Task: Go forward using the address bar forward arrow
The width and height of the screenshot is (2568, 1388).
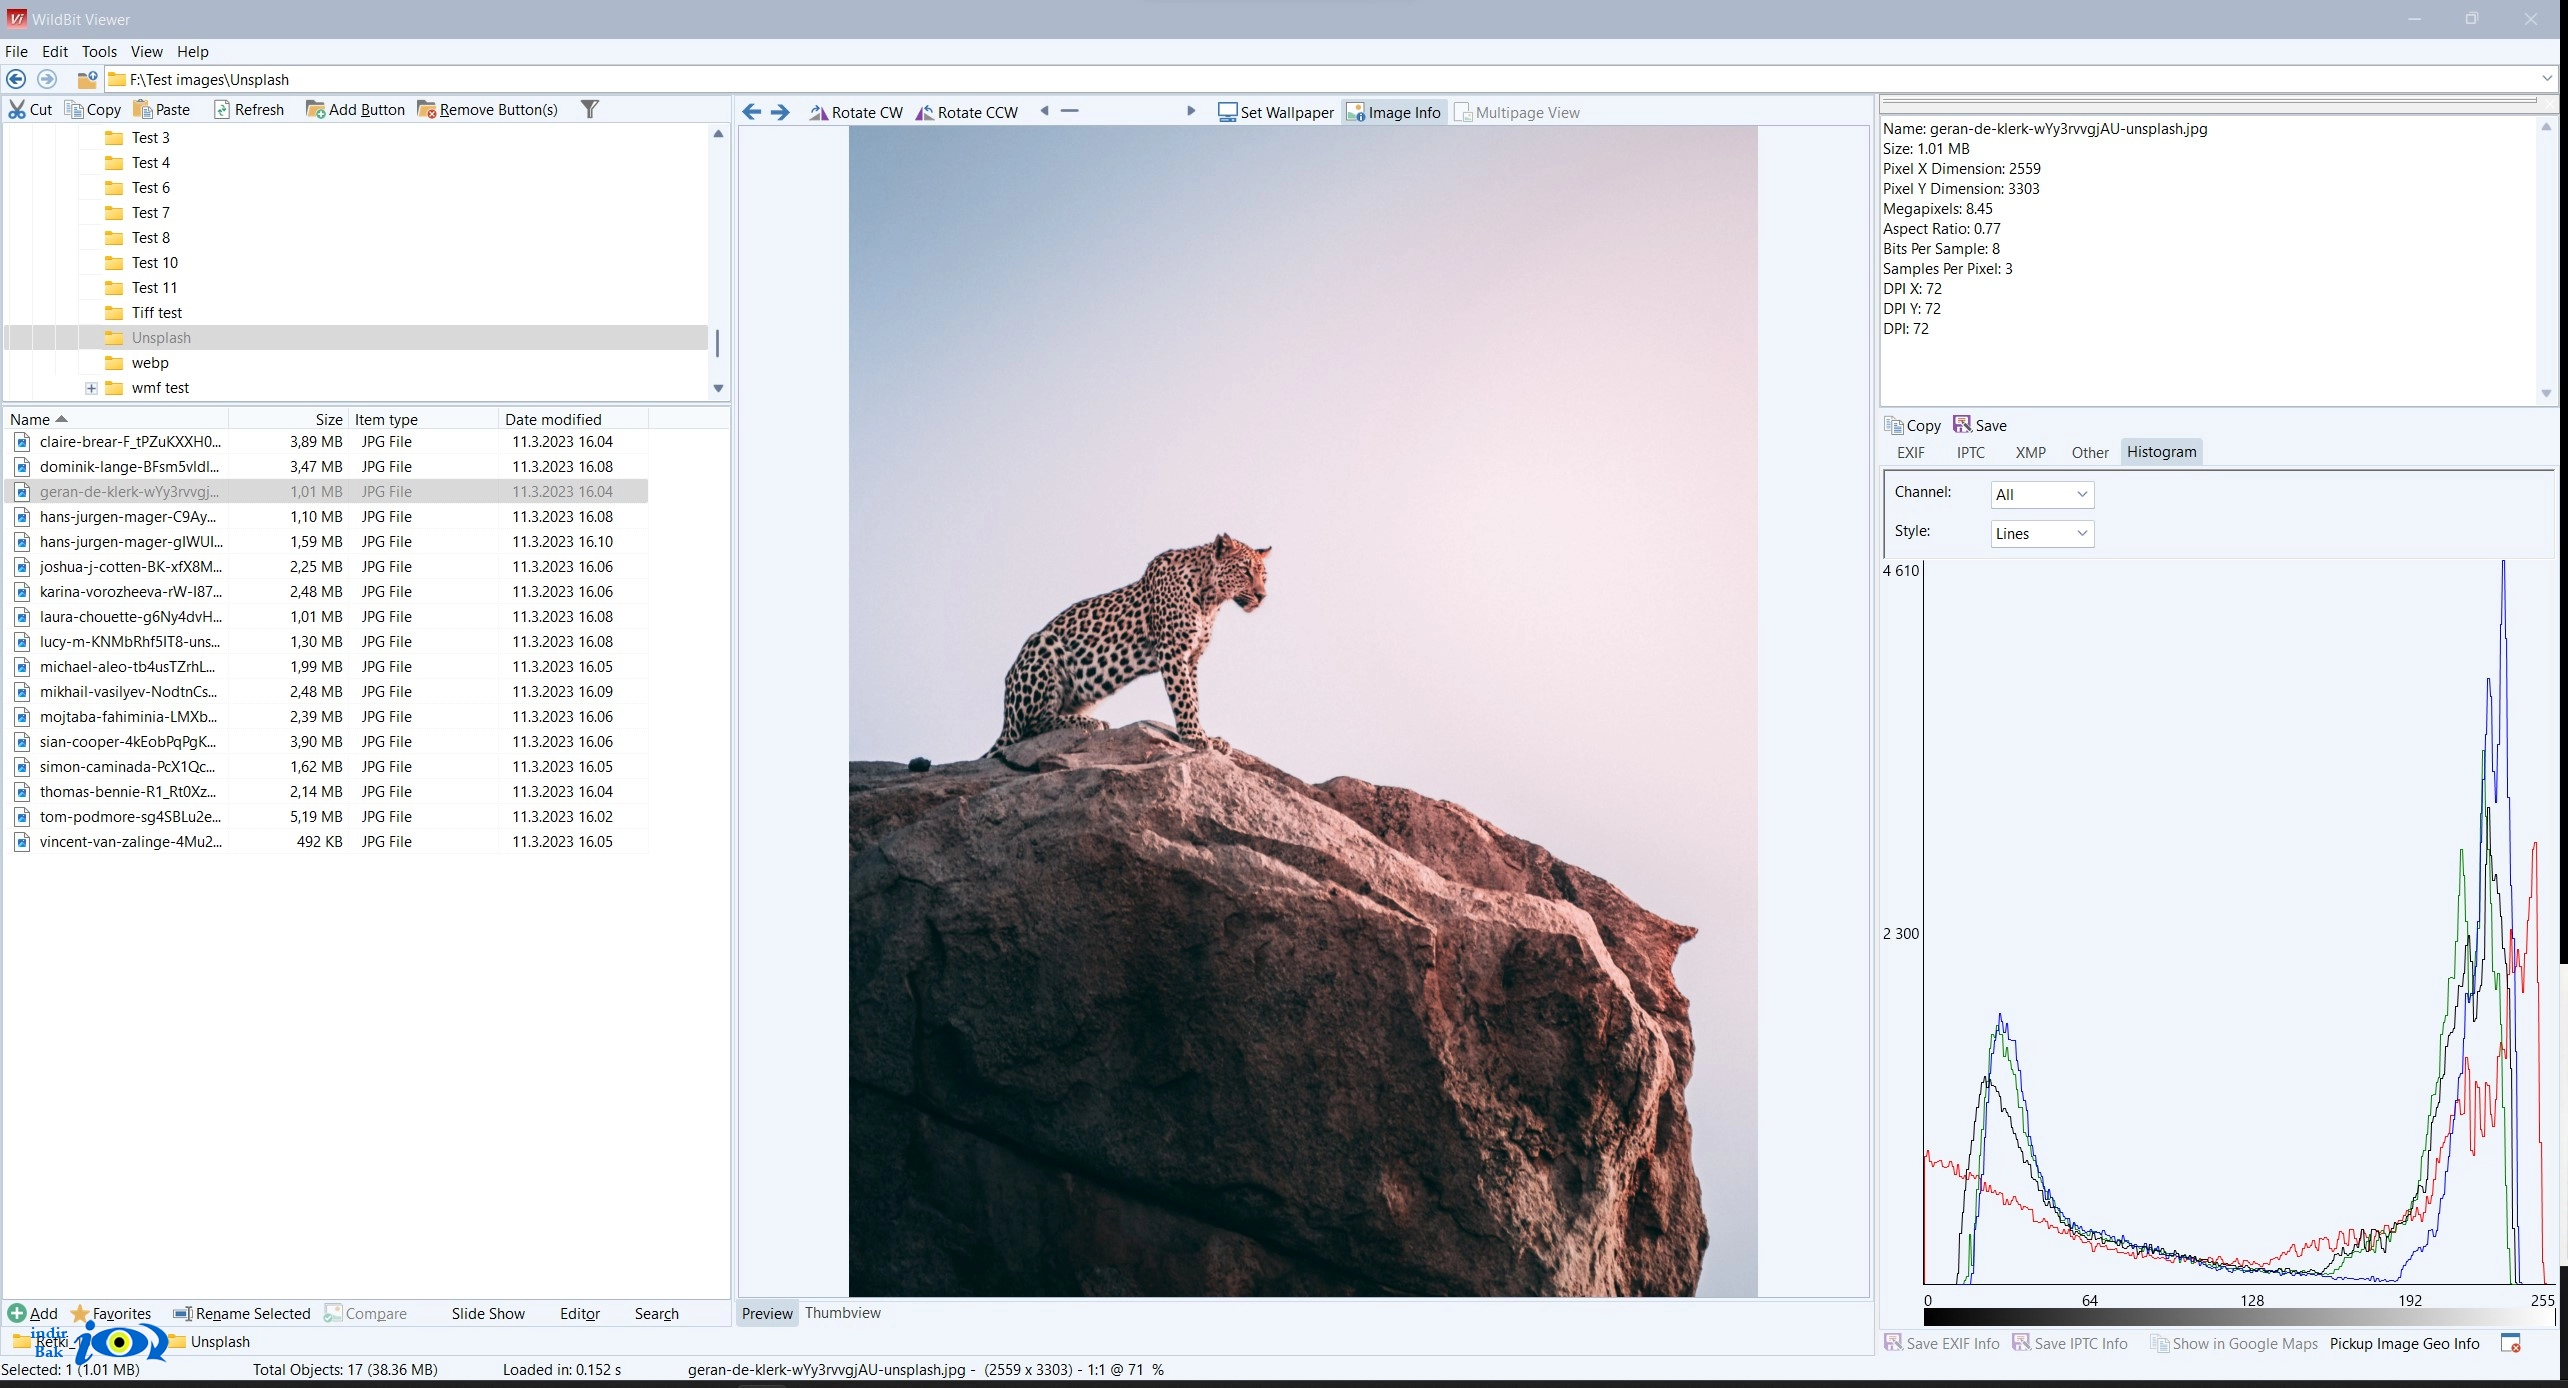Action: pyautogui.click(x=47, y=79)
